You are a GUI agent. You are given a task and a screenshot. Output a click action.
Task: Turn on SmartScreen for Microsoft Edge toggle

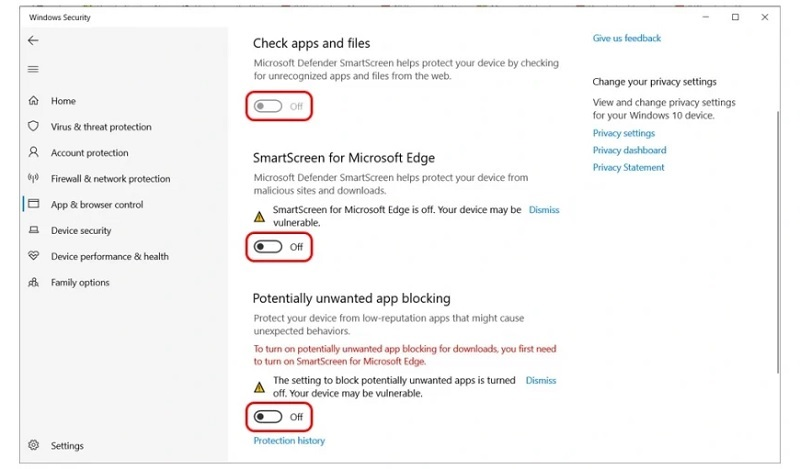(269, 247)
